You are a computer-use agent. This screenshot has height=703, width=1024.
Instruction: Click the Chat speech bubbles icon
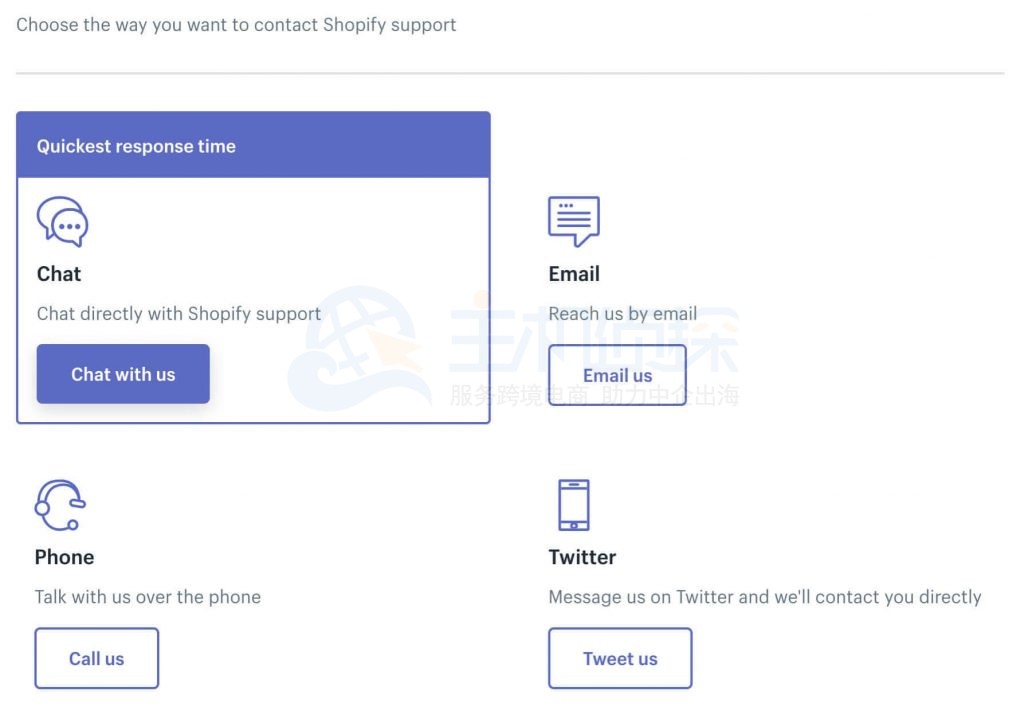(x=63, y=222)
